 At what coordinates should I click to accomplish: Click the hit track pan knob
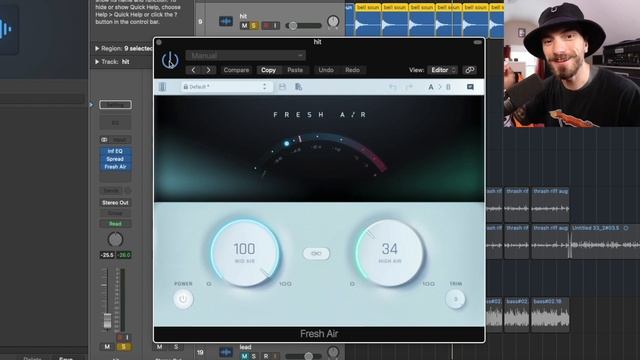pos(333,22)
